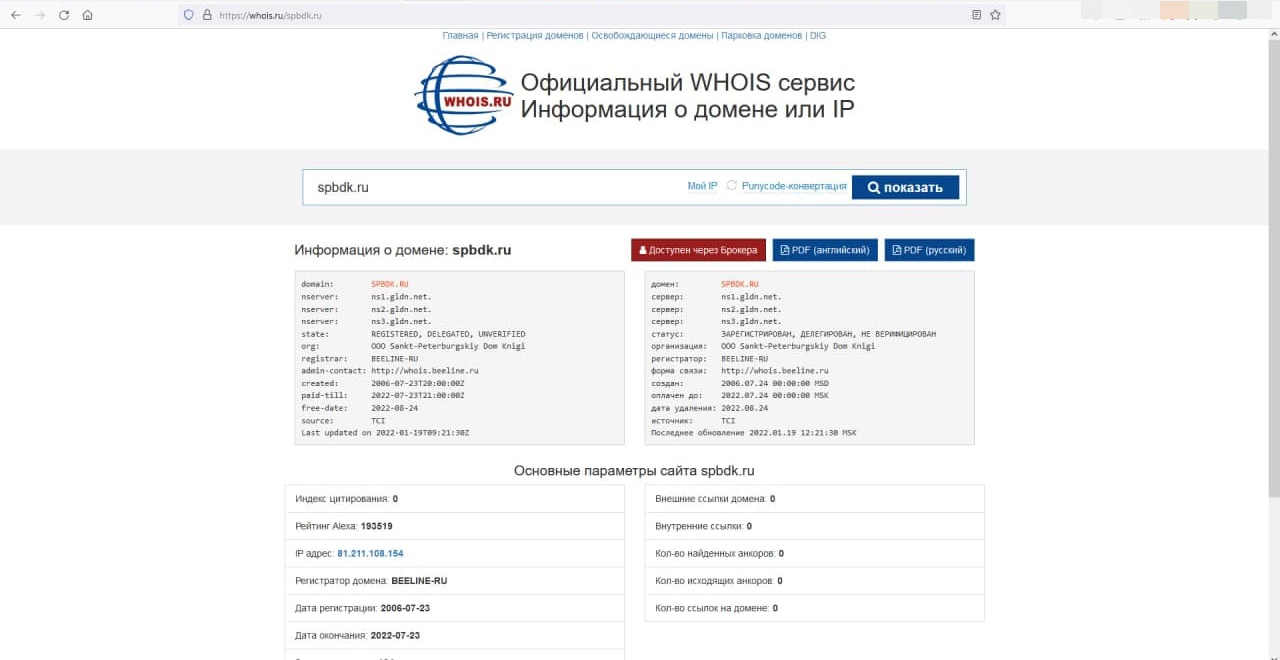Open the Главная menu link

point(460,35)
